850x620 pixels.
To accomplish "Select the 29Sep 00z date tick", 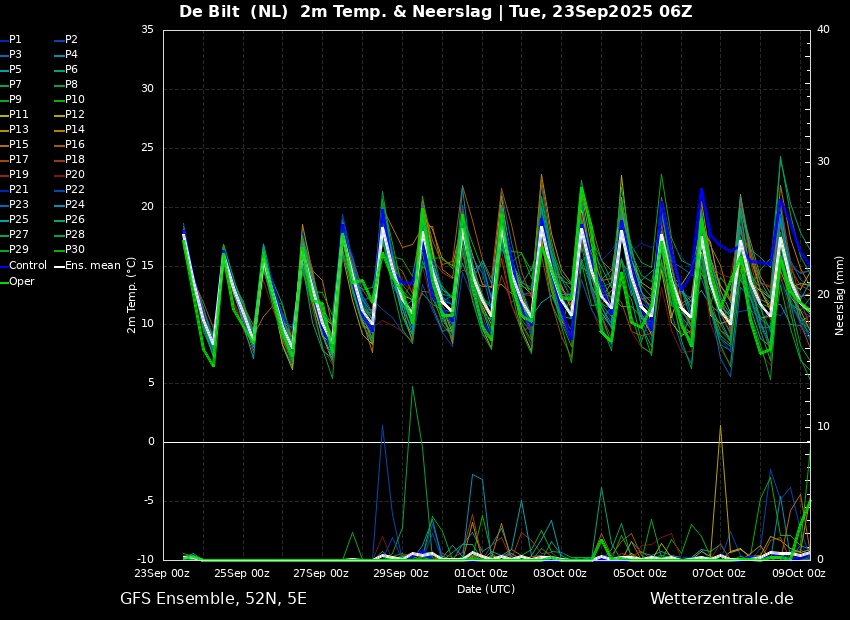I will [401, 574].
